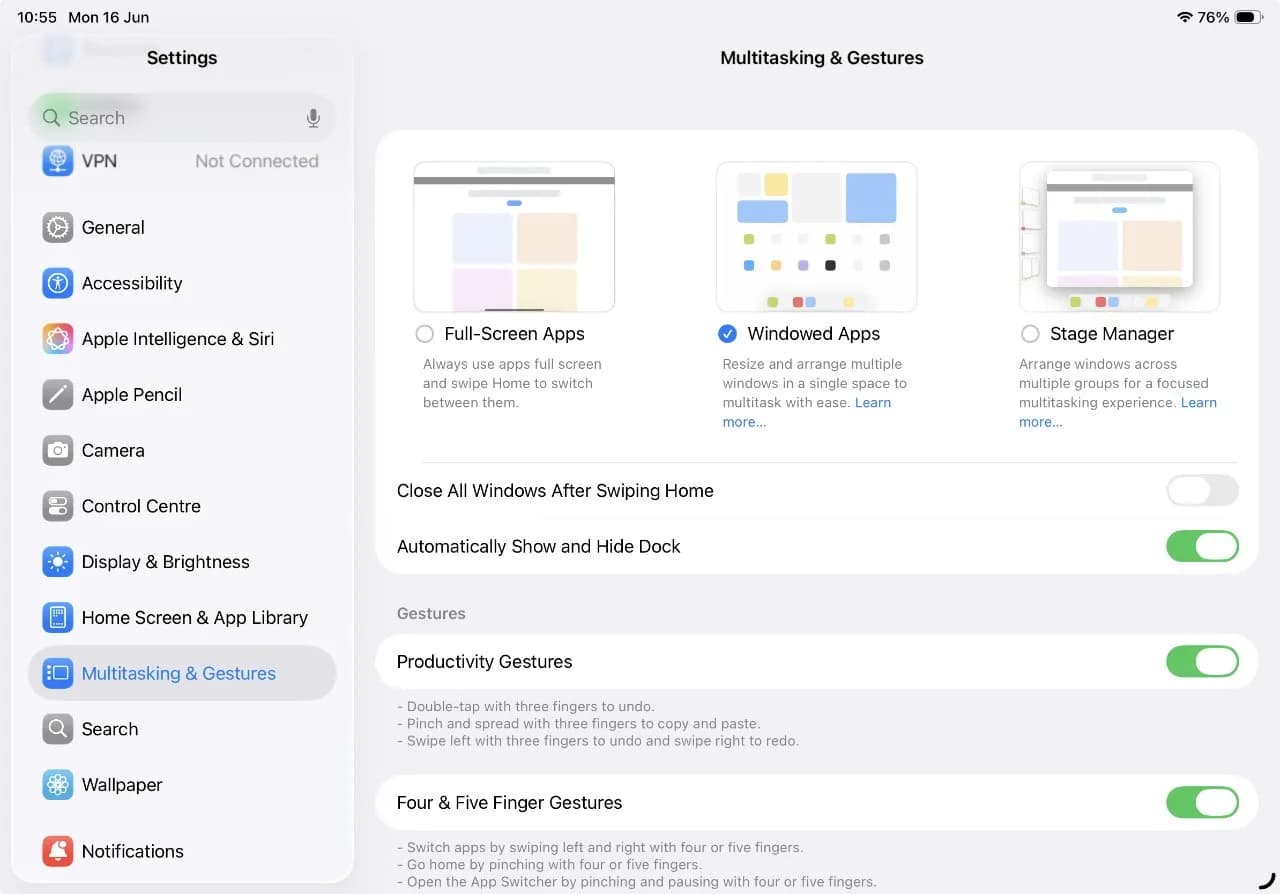The height and width of the screenshot is (894, 1280).
Task: Open General via its gear icon
Action: coord(58,227)
